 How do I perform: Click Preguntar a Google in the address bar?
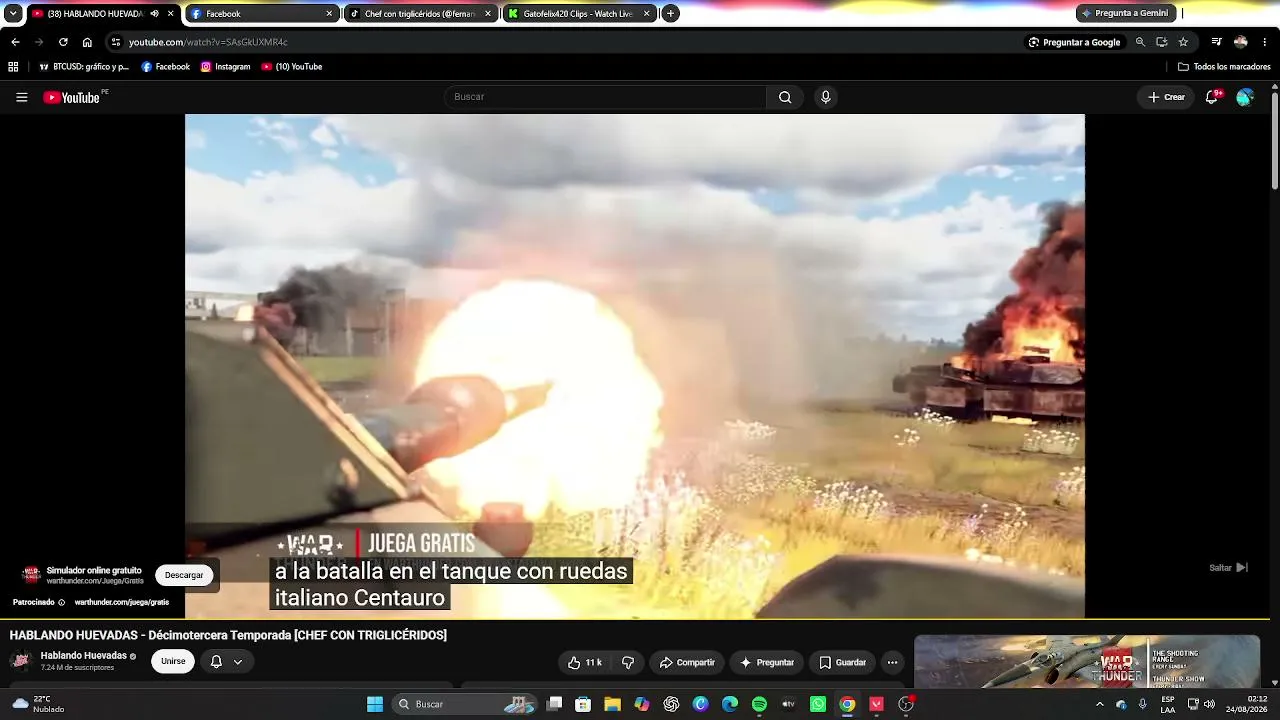(1074, 42)
